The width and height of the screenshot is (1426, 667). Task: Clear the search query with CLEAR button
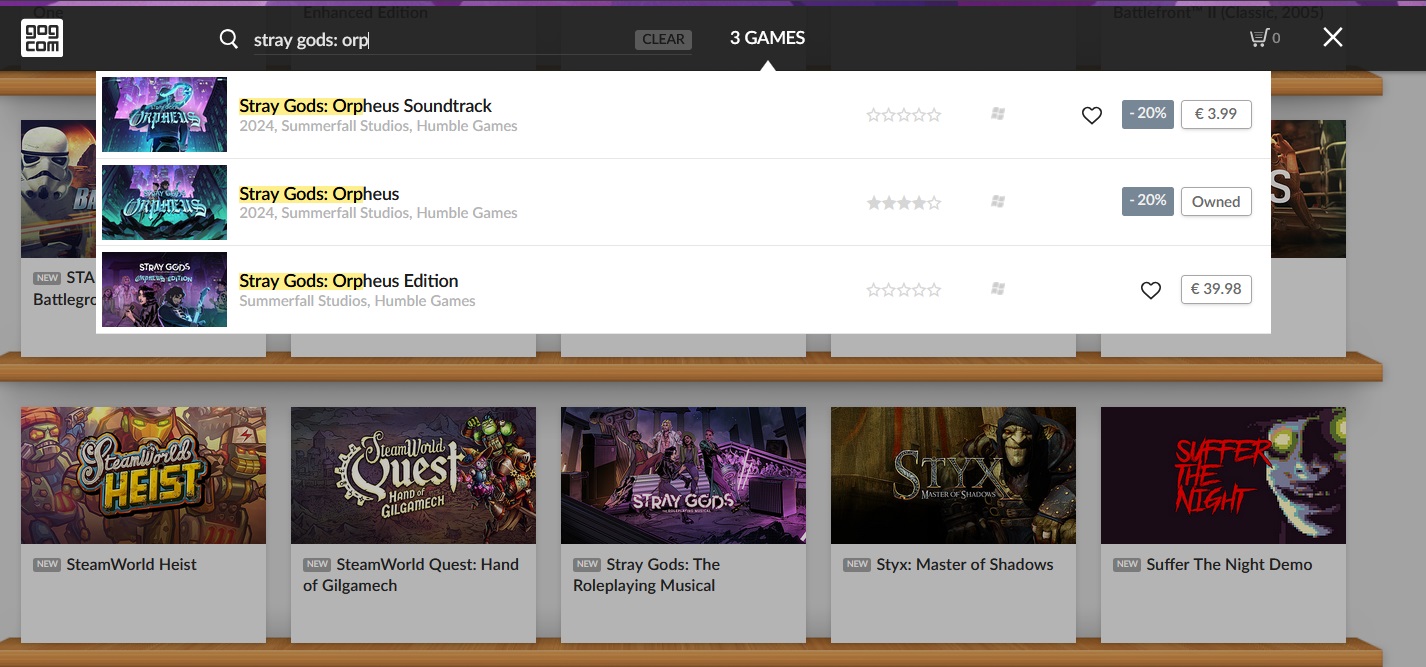tap(663, 39)
